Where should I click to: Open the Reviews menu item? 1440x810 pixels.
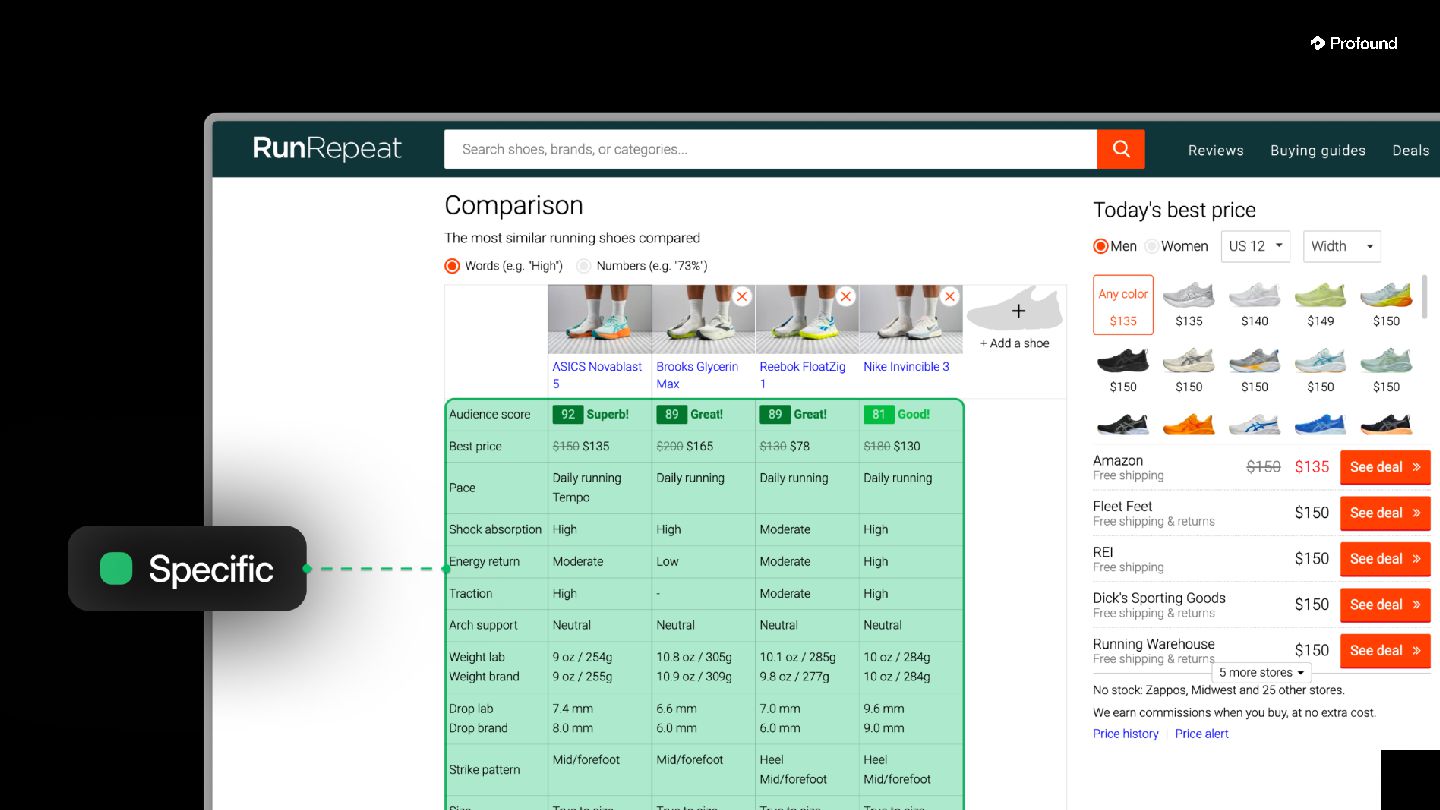[x=1216, y=150]
